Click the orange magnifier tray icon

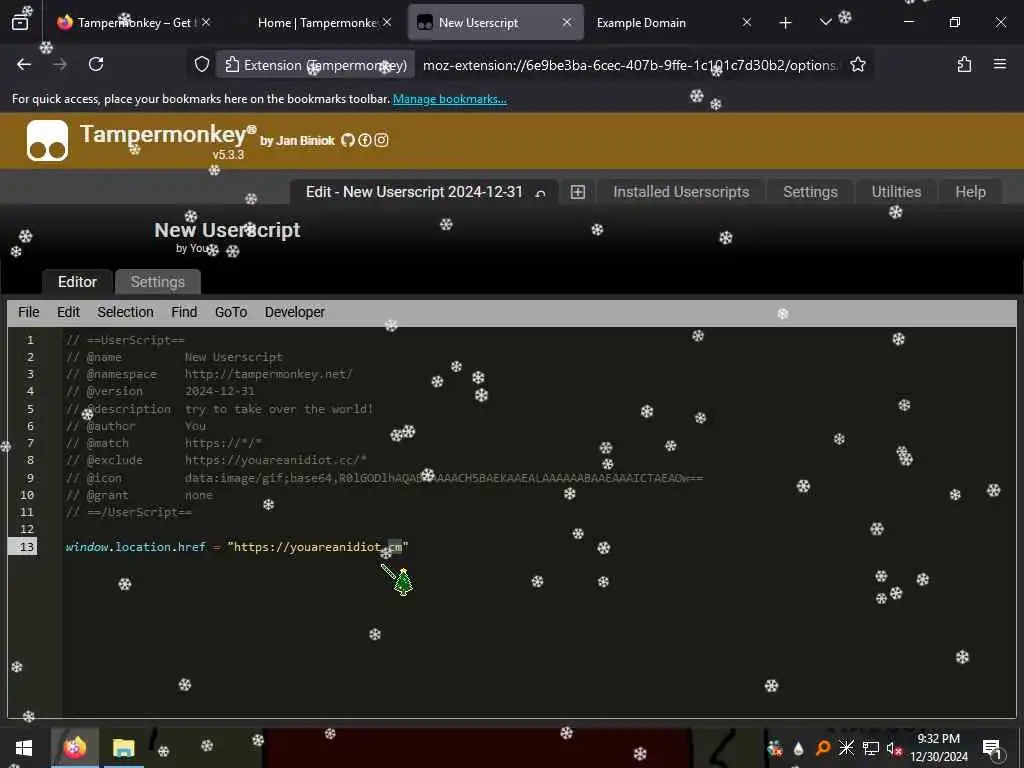click(x=822, y=748)
